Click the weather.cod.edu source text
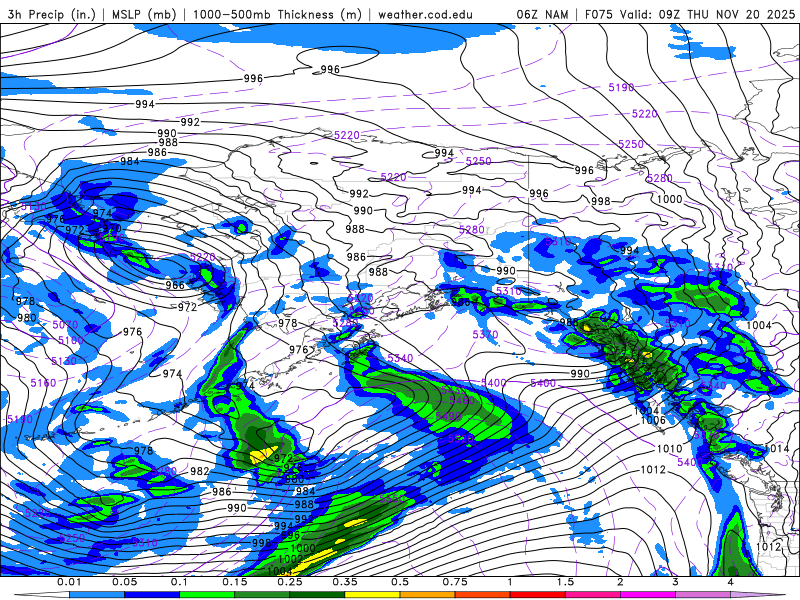 pyautogui.click(x=425, y=14)
